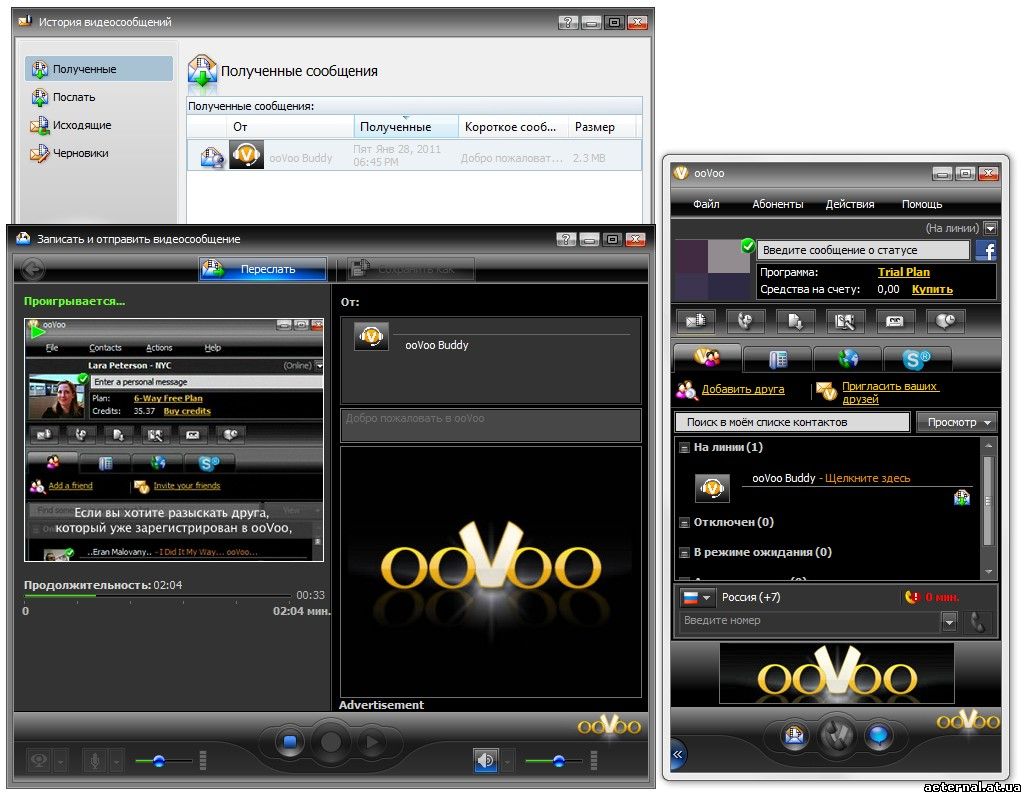This screenshot has width=1026, height=797.
Task: Click the send file icon in ooVoo toolbar
Action: point(795,321)
